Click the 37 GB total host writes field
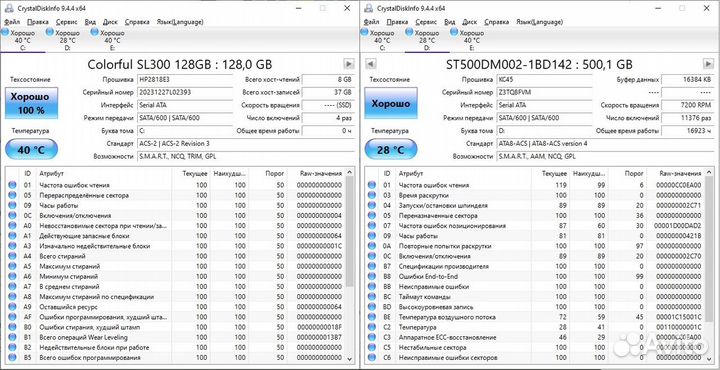The image size is (720, 370). point(328,92)
